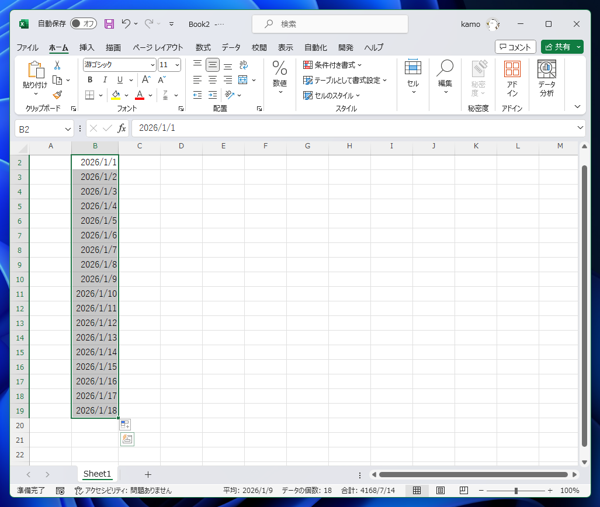This screenshot has height=507, width=600.
Task: Collapse the ribbon with chevron
Action: point(577,107)
